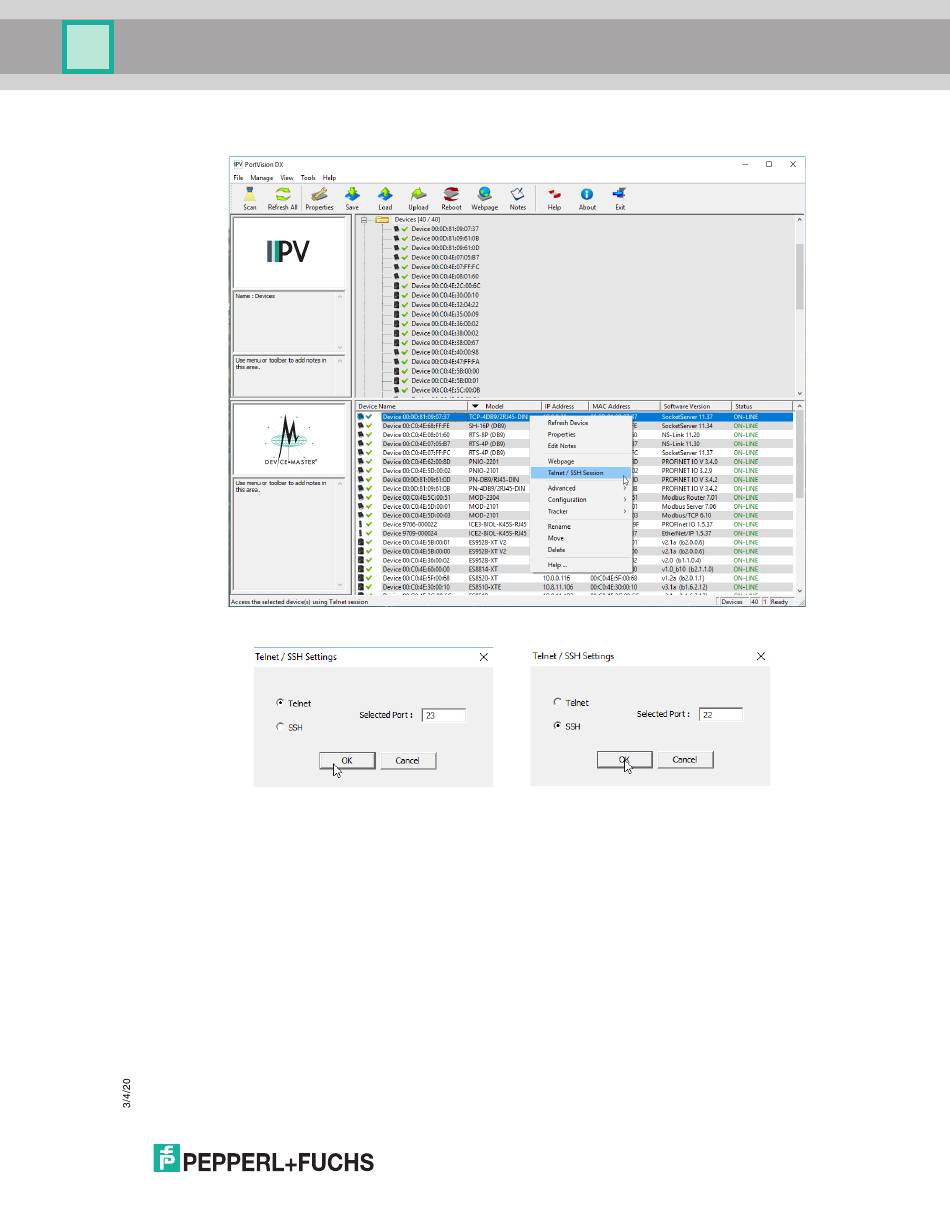Choose Refresh Device from context menu
The image size is (950, 1229).
[568, 423]
